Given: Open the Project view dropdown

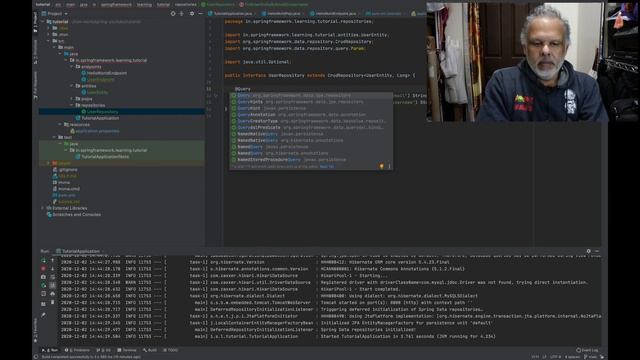Looking at the screenshot, I should coord(54,13).
